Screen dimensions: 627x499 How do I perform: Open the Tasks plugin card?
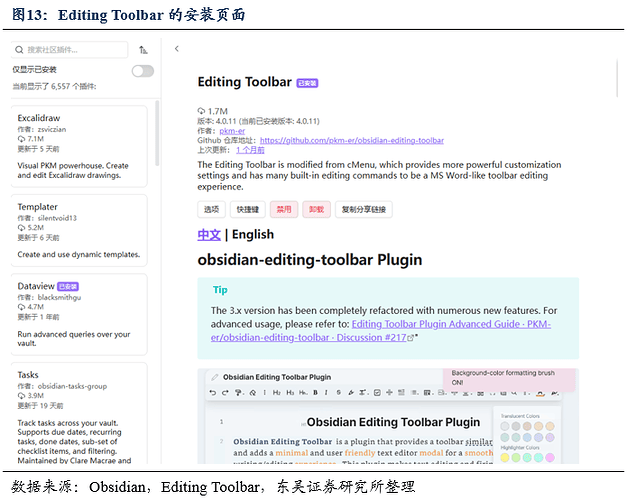click(79, 413)
